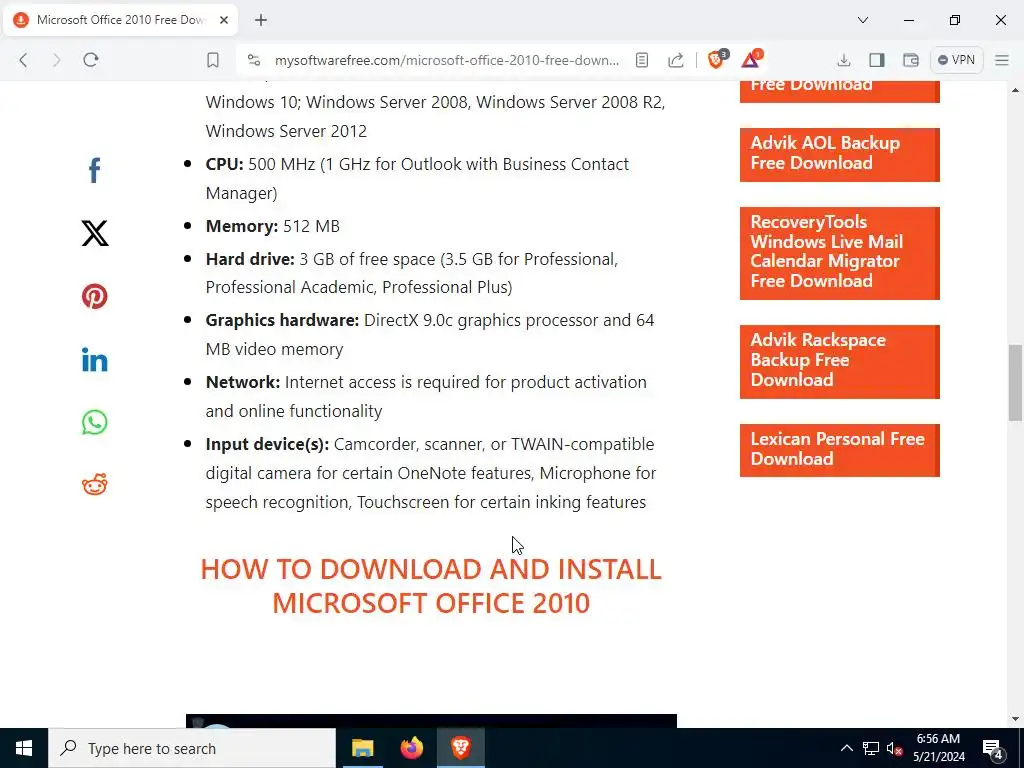Click the VPN button
Screen dimensions: 1024x768
[x=956, y=60]
